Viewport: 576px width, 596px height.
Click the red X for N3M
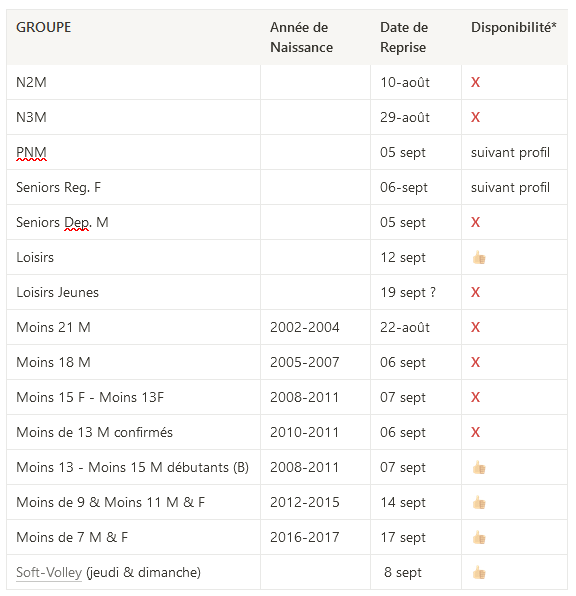[x=475, y=117]
